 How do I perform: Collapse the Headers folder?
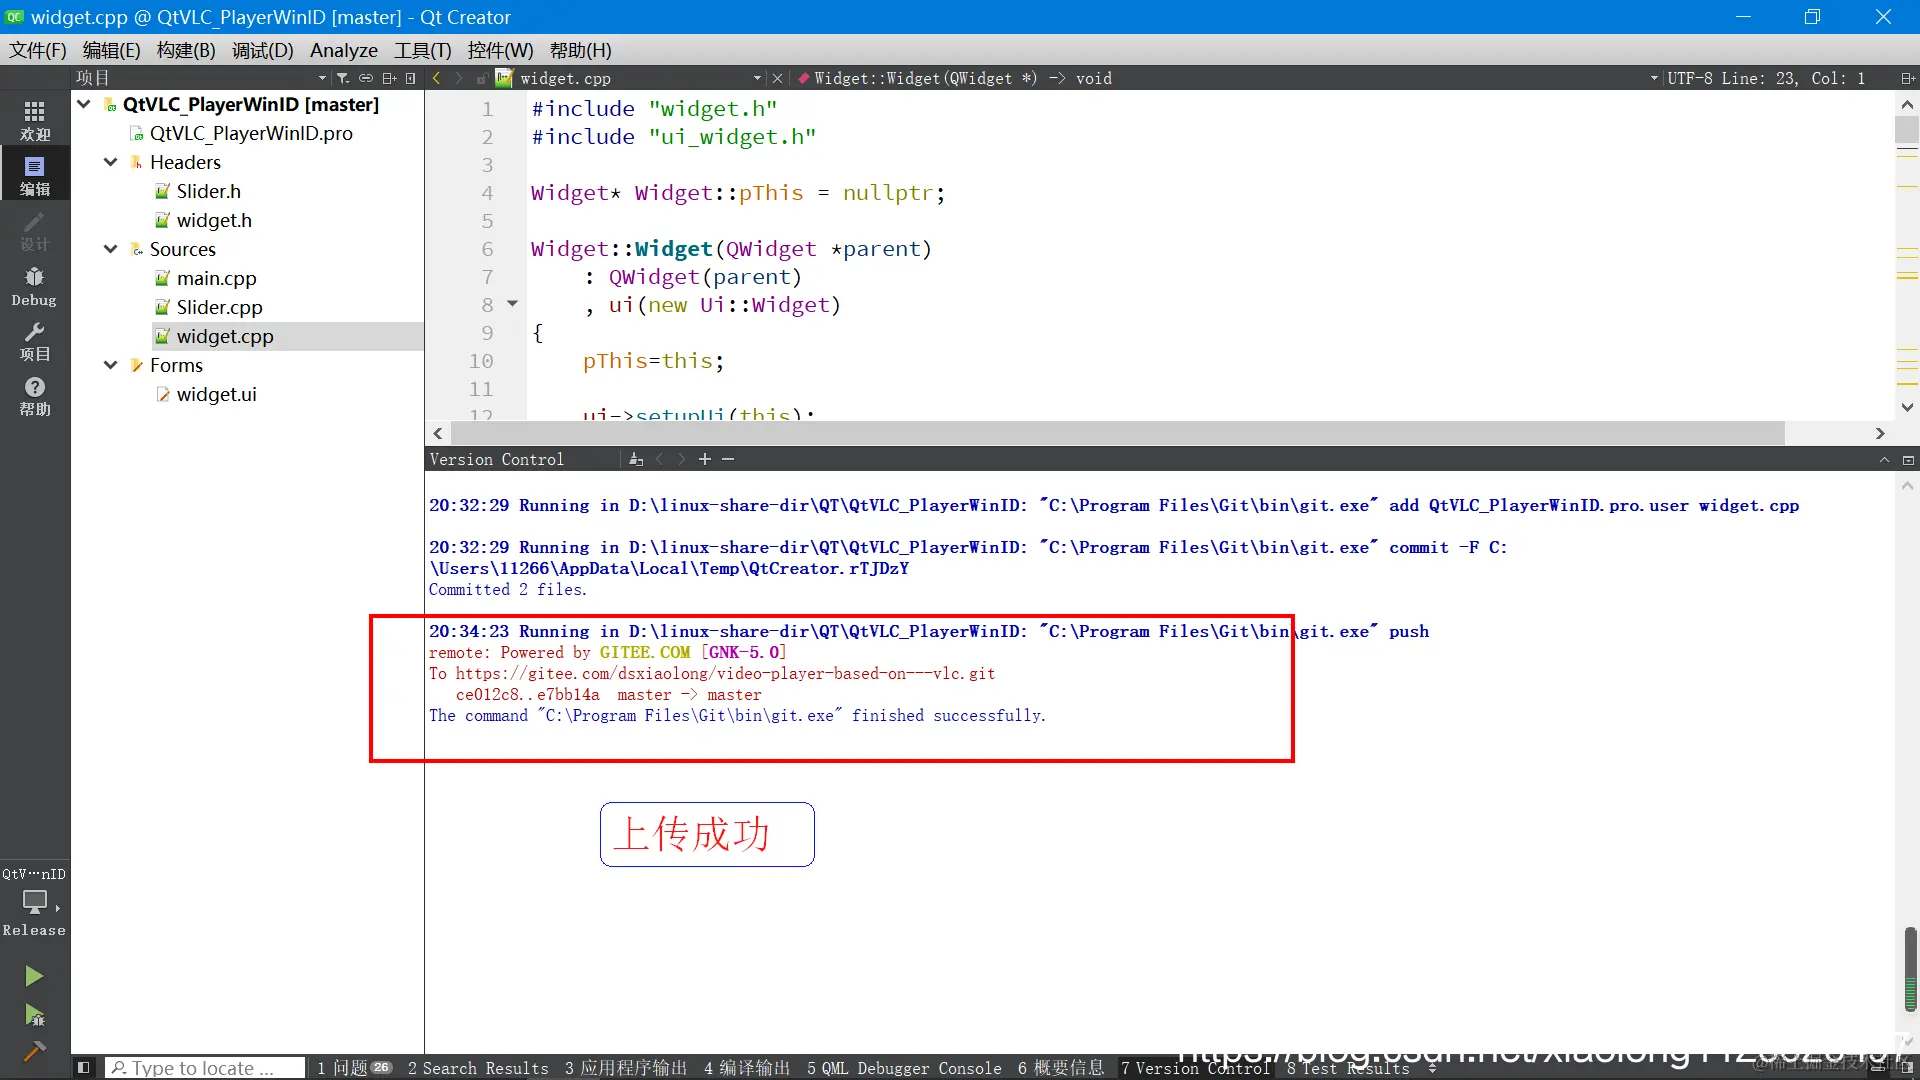(111, 162)
